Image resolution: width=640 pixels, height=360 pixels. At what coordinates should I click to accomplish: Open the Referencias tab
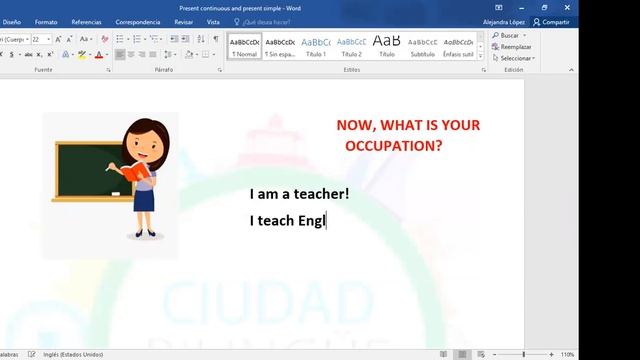point(86,22)
